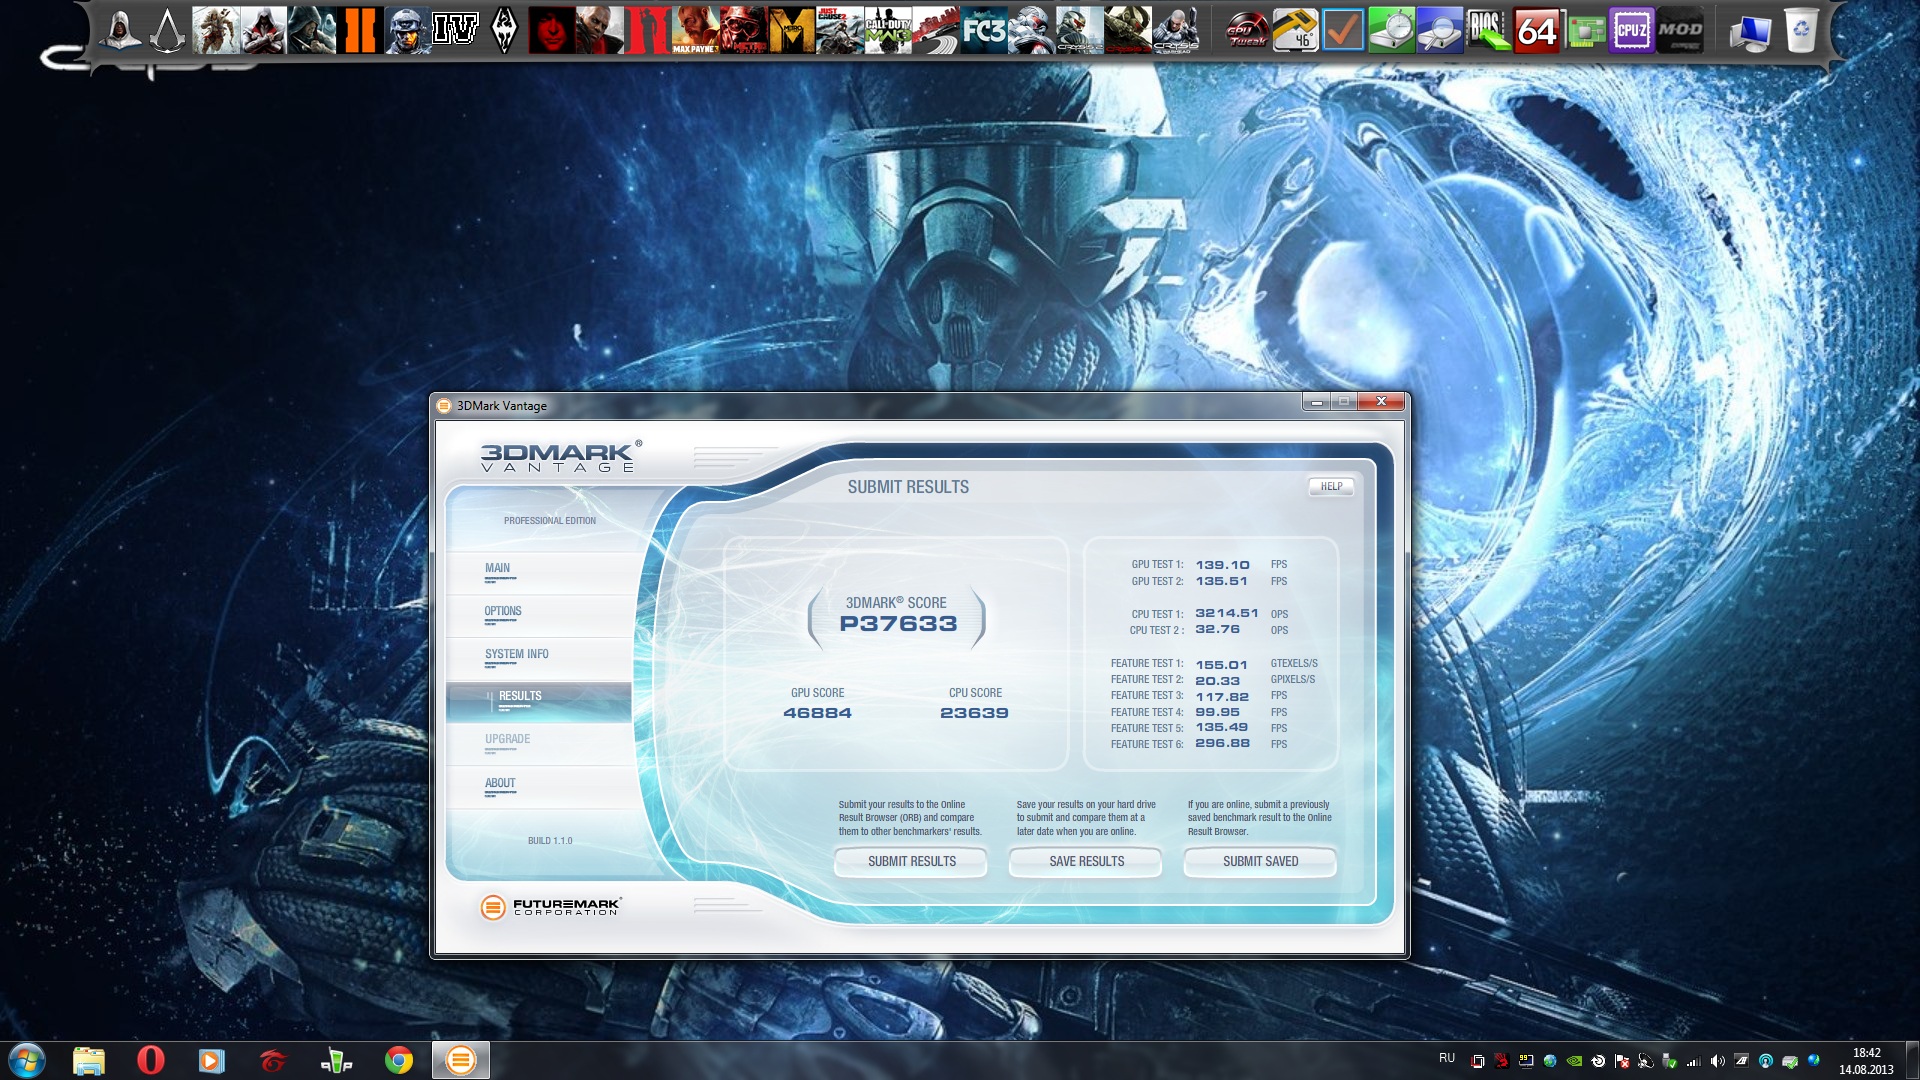
Task: Select the RESULTS section
Action: click(538, 702)
